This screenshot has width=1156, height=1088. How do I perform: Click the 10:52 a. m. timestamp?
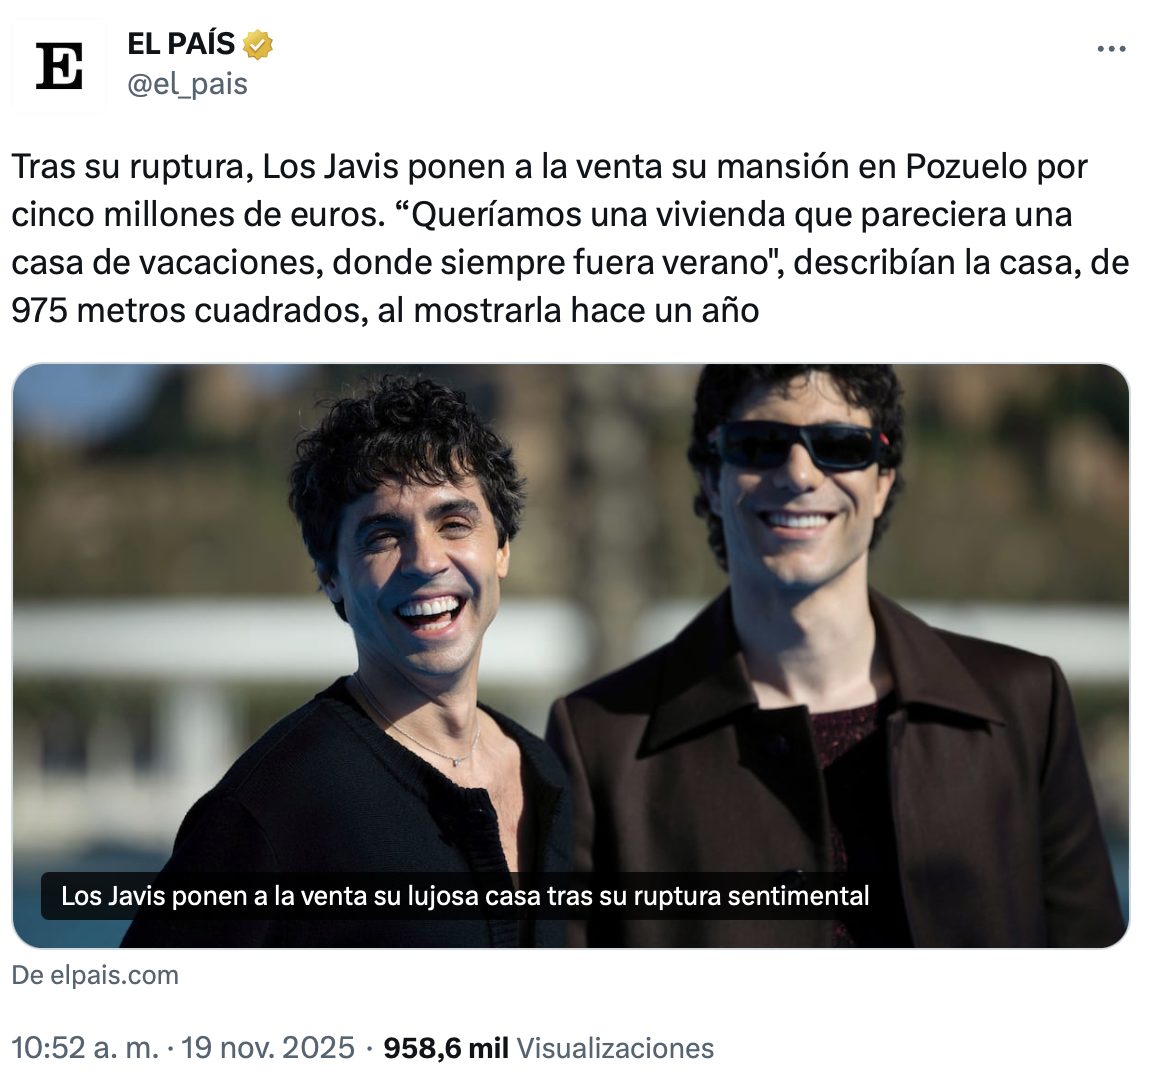(85, 1047)
